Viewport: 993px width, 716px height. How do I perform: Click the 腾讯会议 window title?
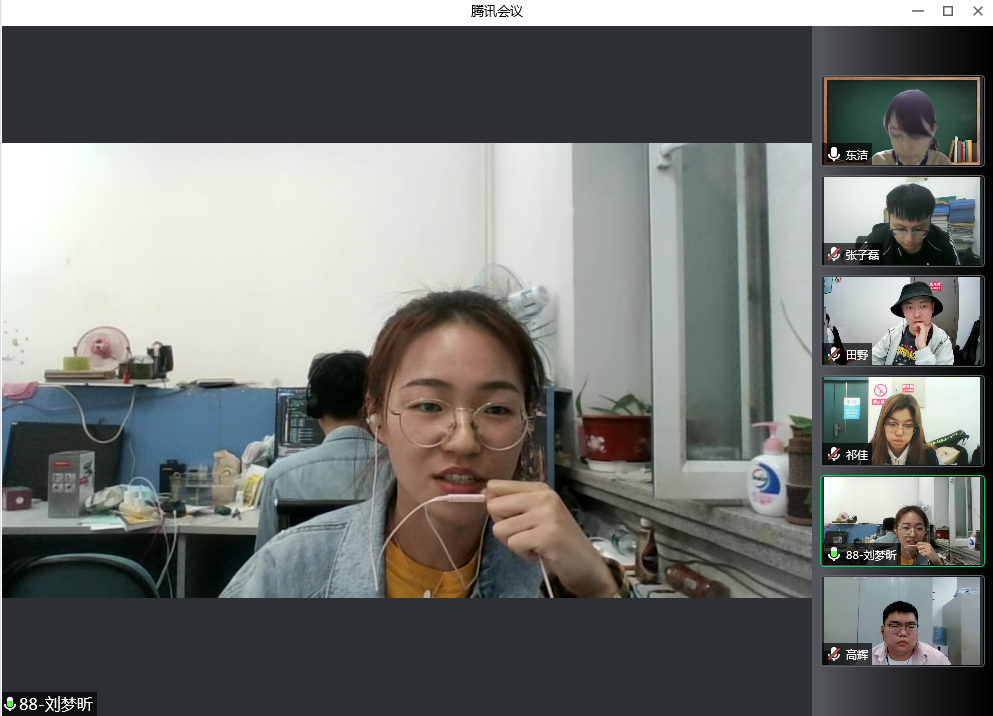pos(496,11)
